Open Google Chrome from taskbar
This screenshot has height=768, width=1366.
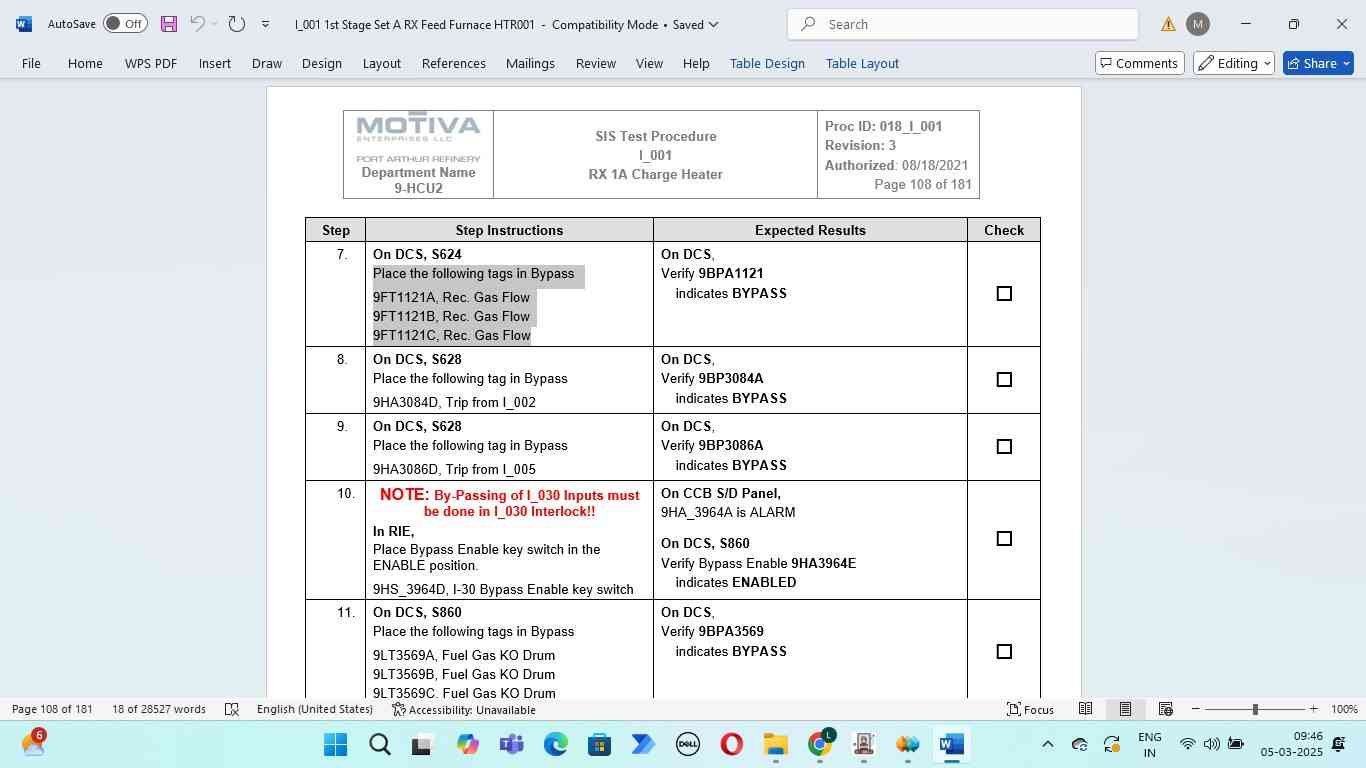point(820,745)
